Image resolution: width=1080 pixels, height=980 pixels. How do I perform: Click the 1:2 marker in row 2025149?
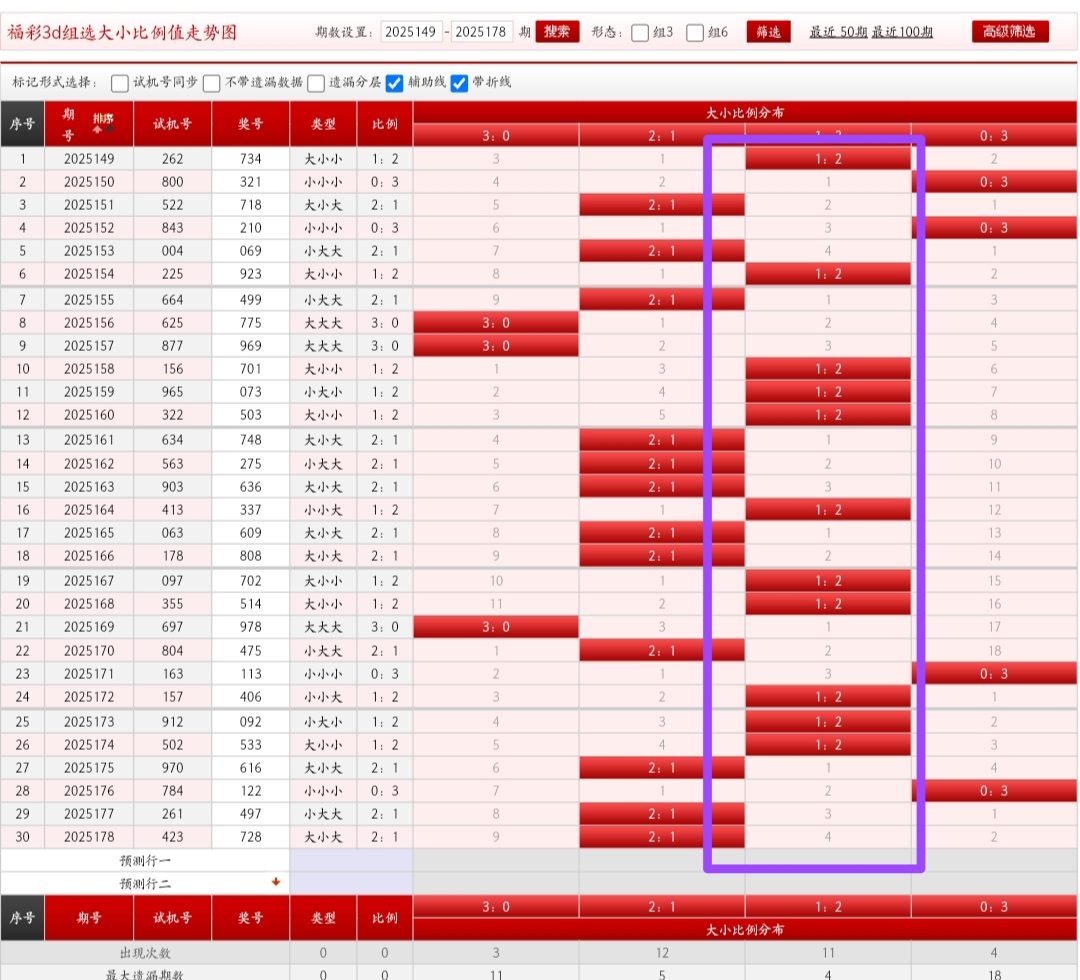pos(828,158)
